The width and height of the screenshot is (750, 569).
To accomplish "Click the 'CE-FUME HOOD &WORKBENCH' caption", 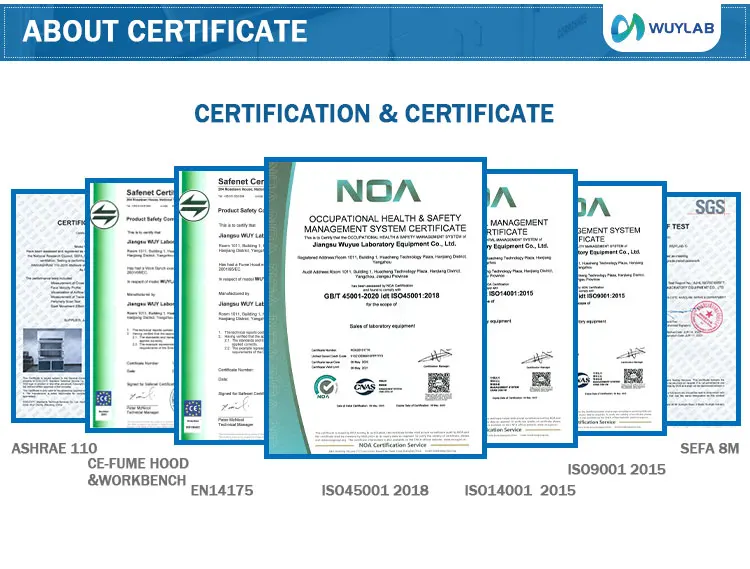I will 138,471.
